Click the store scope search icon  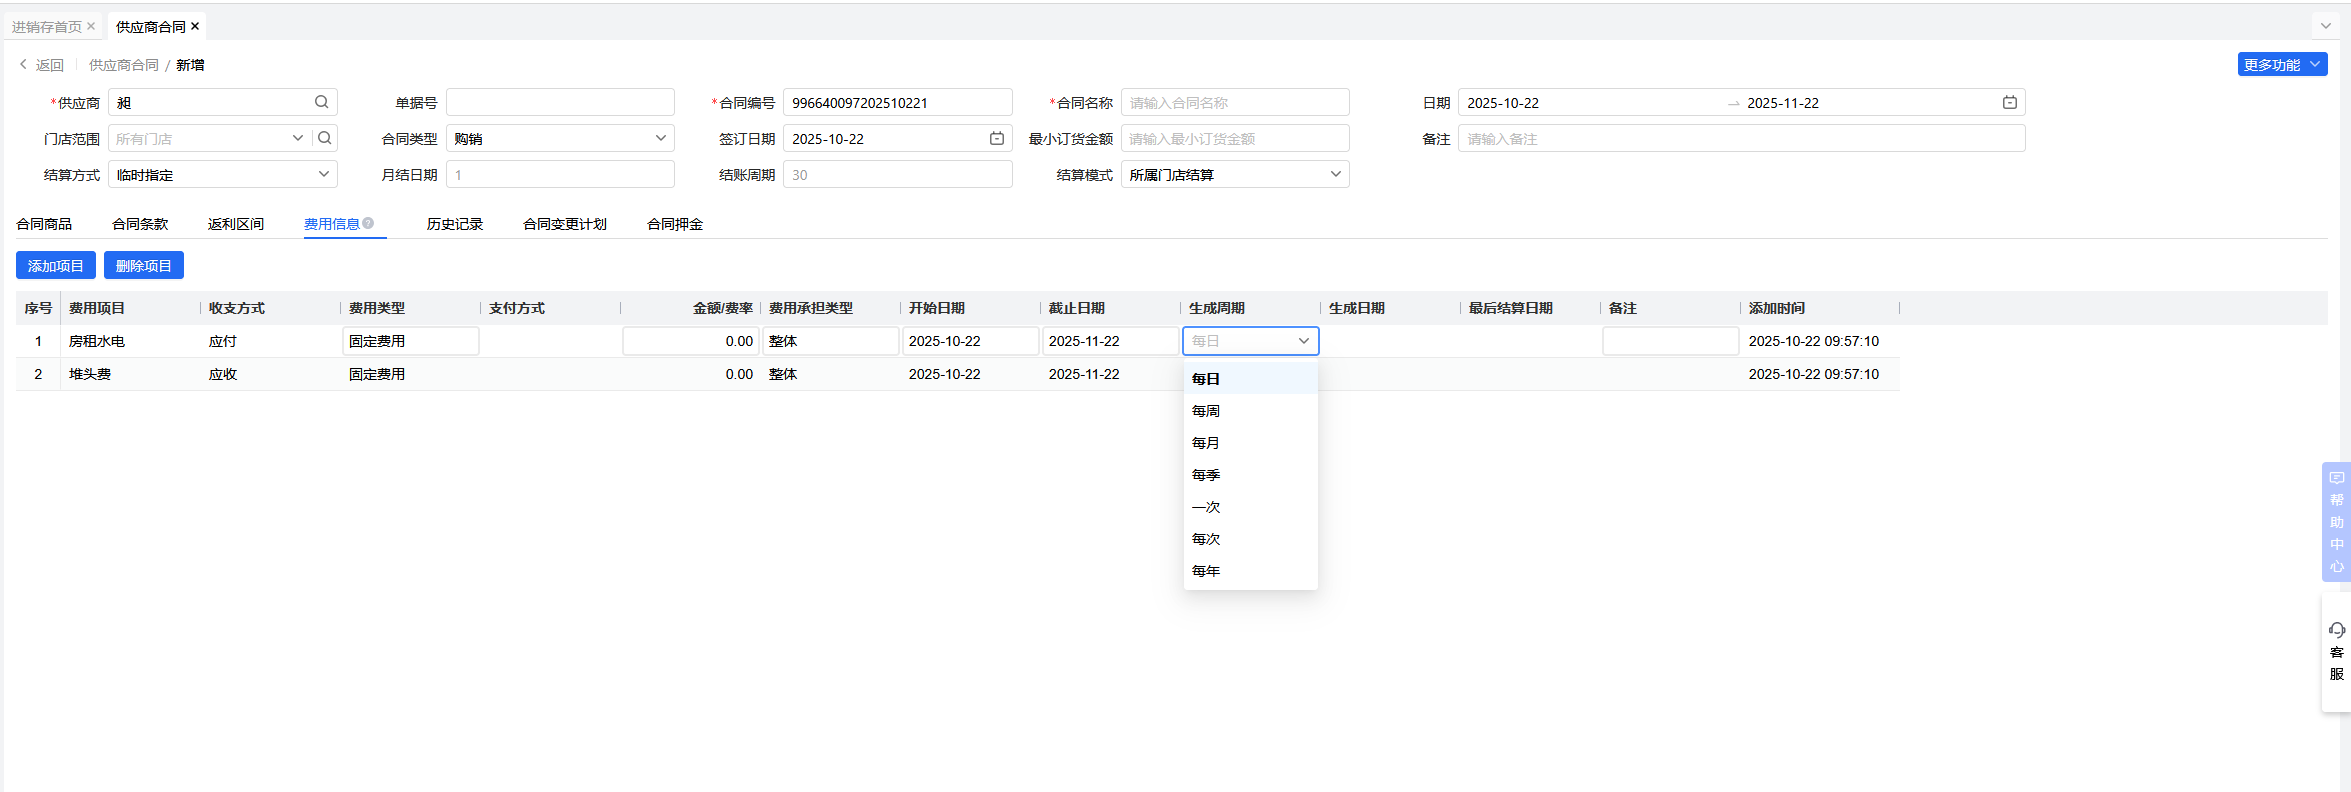click(x=325, y=138)
